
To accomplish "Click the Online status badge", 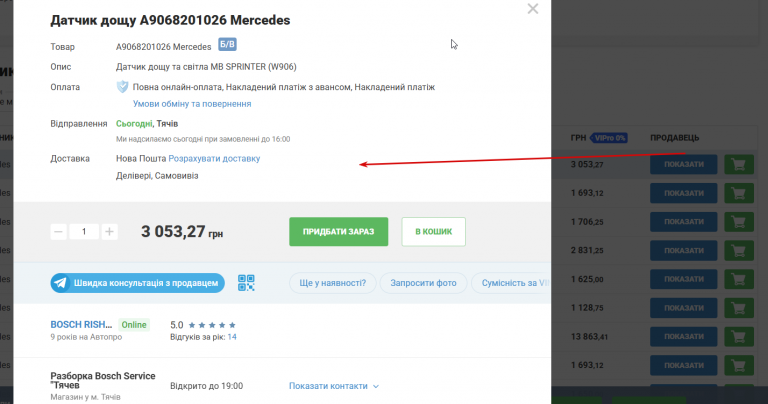I will [134, 325].
